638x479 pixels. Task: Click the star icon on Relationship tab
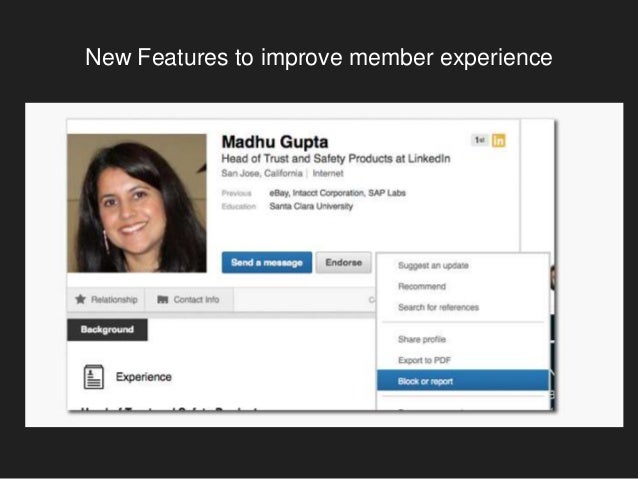80,299
